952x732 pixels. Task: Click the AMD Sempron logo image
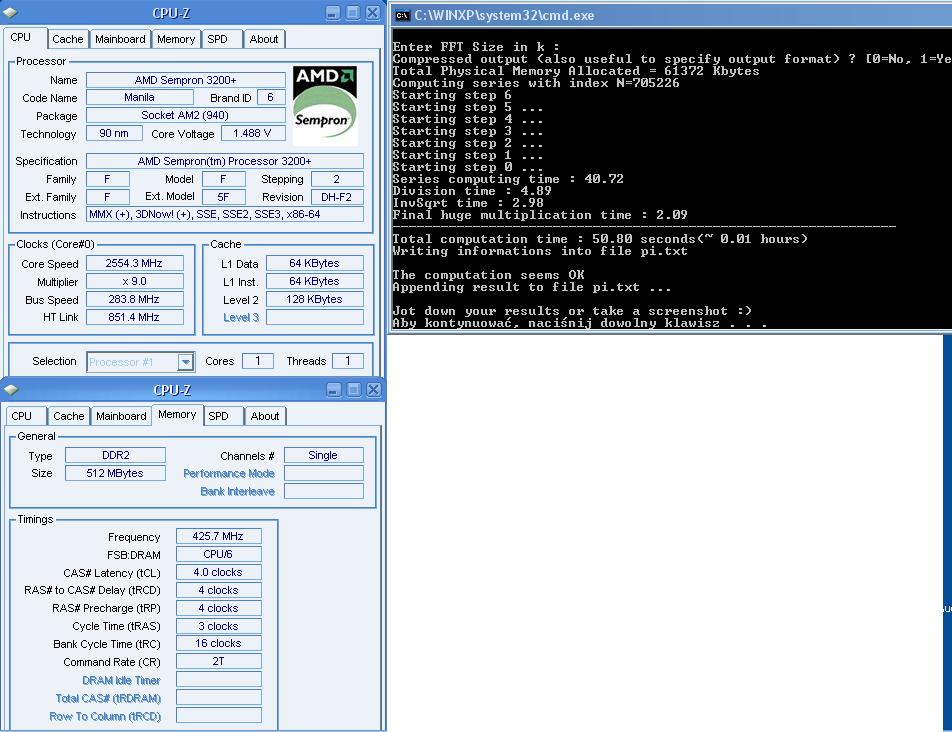325,106
